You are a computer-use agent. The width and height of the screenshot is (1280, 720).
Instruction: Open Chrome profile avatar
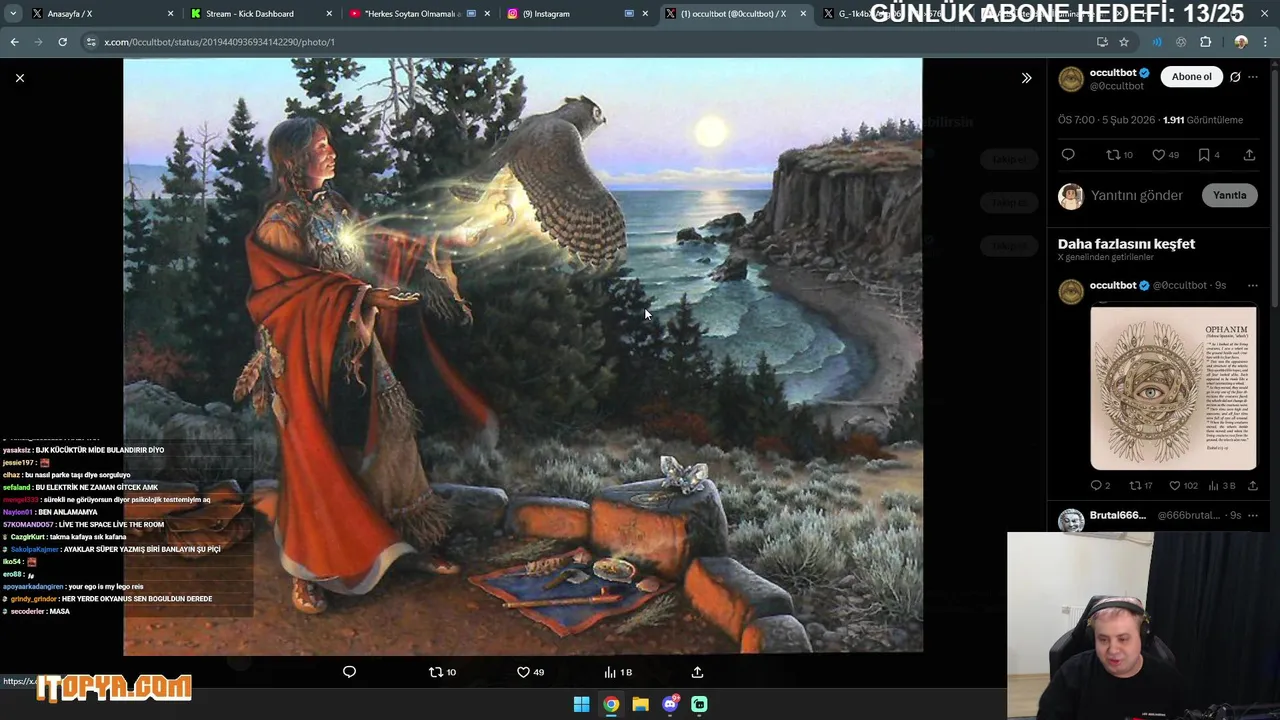click(1241, 42)
